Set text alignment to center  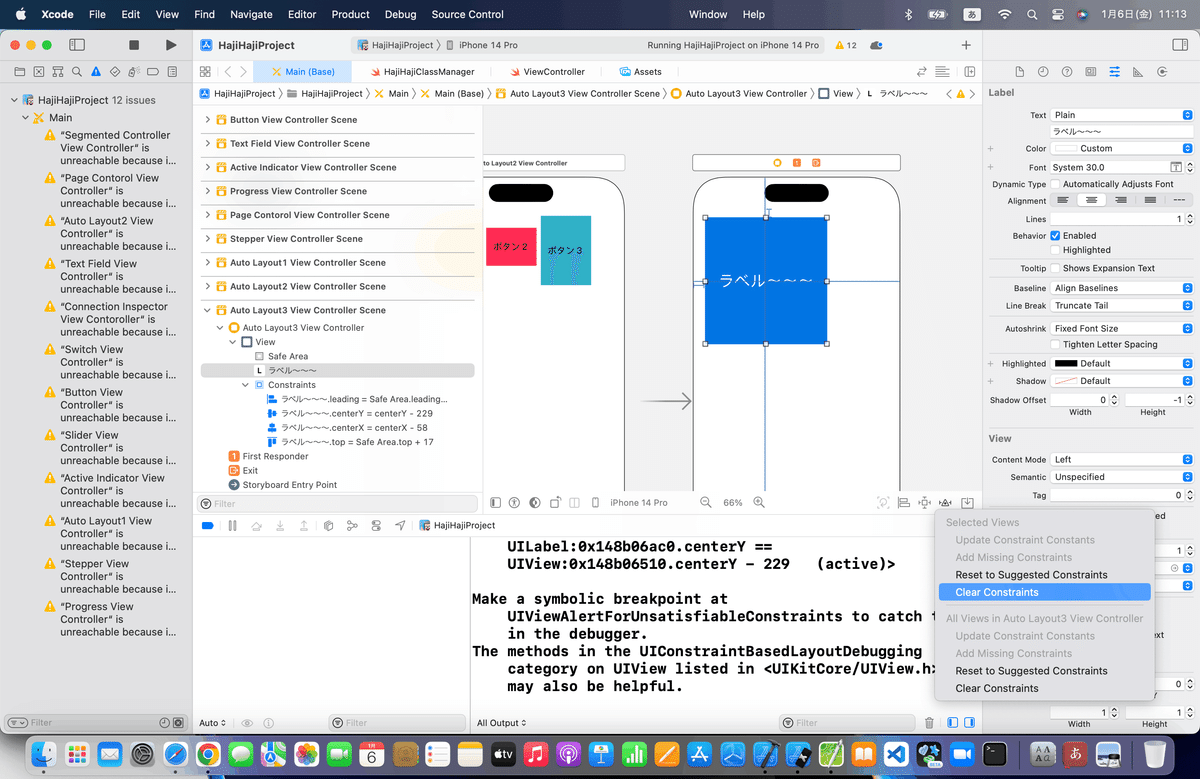click(1092, 200)
